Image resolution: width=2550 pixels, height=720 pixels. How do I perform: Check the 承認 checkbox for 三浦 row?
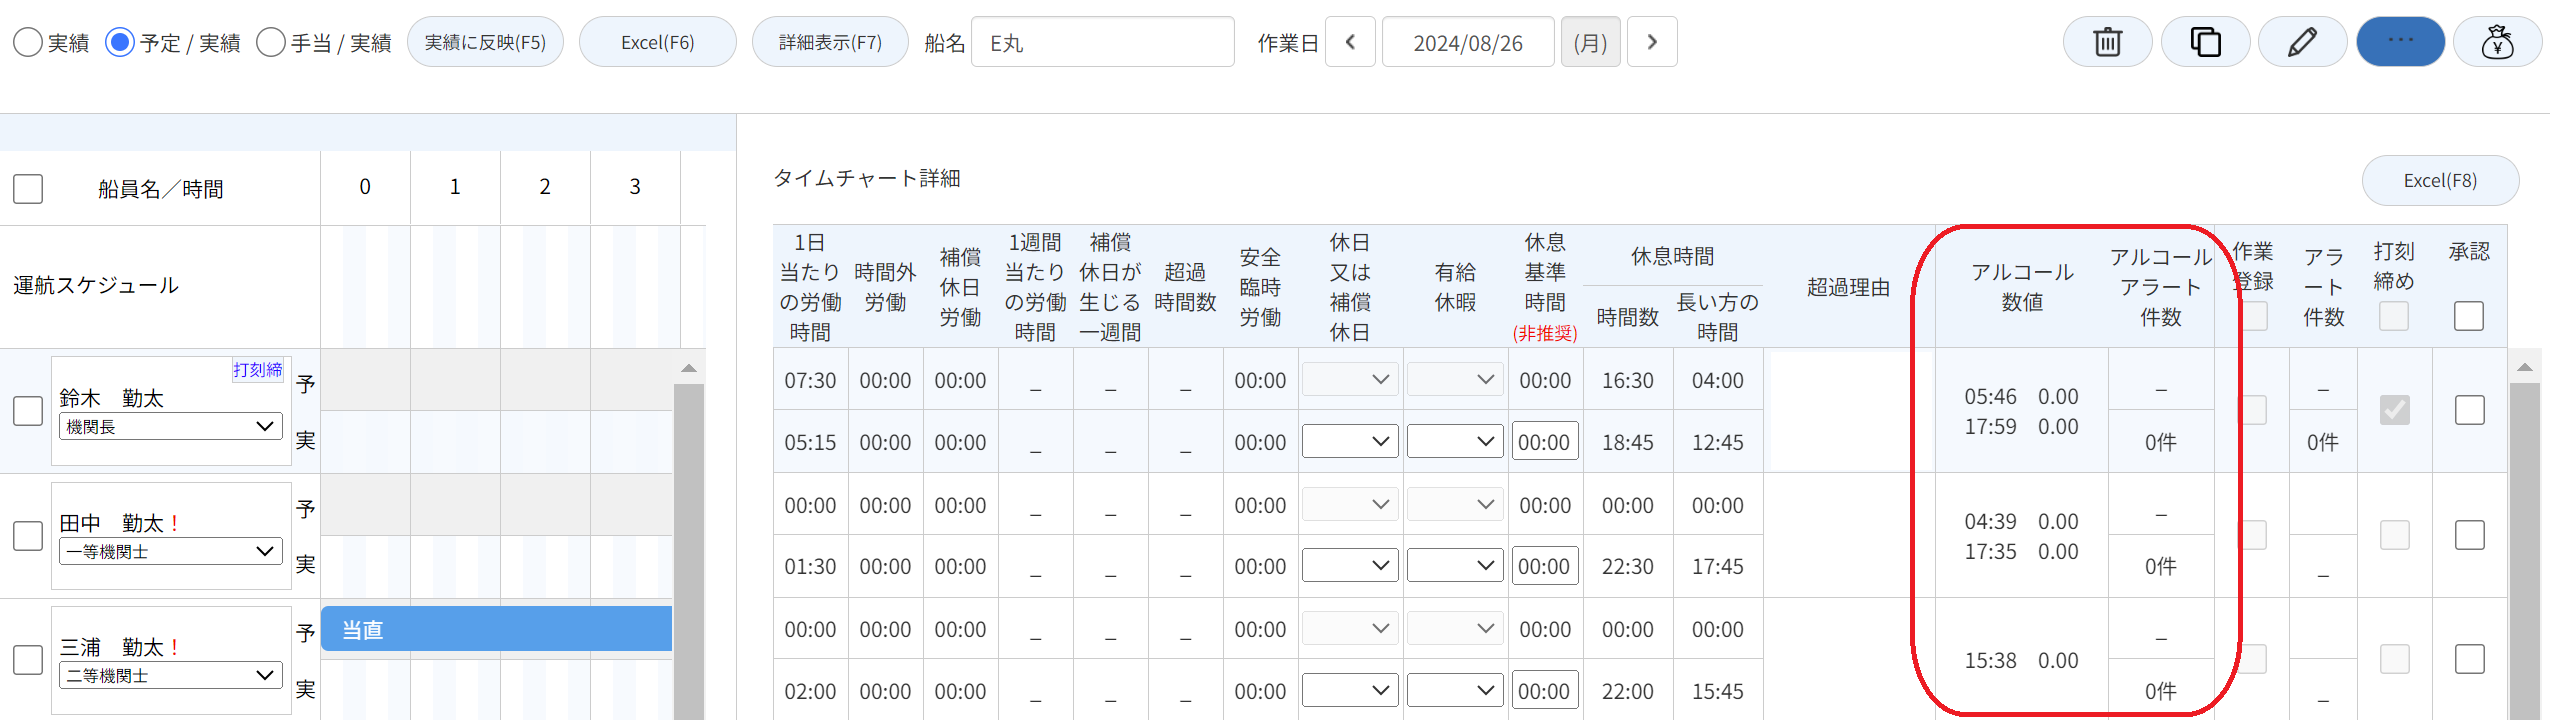2469,659
